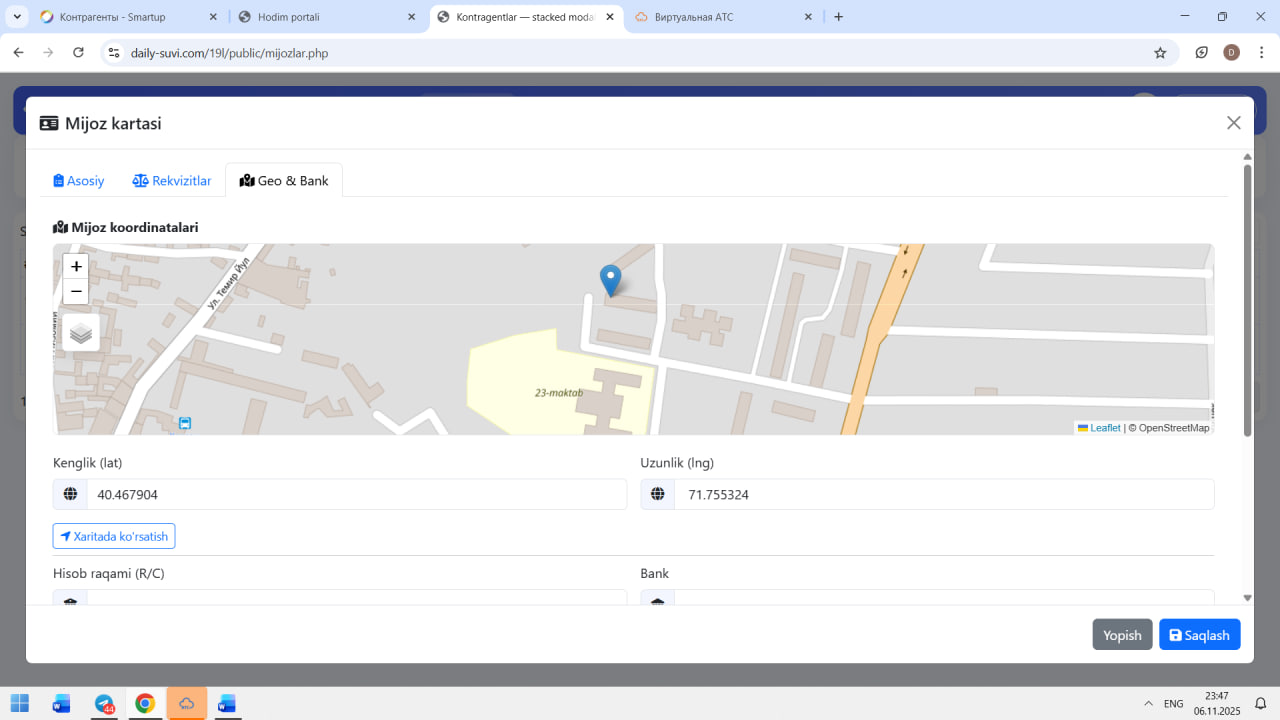Click the bus stop icon on map

point(185,423)
